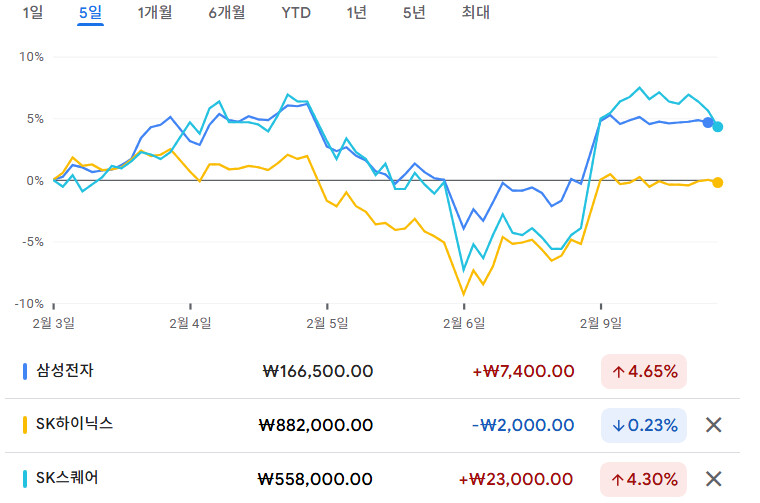Open the SK하이닉스 stock link
The image size is (760, 503).
[76, 425]
